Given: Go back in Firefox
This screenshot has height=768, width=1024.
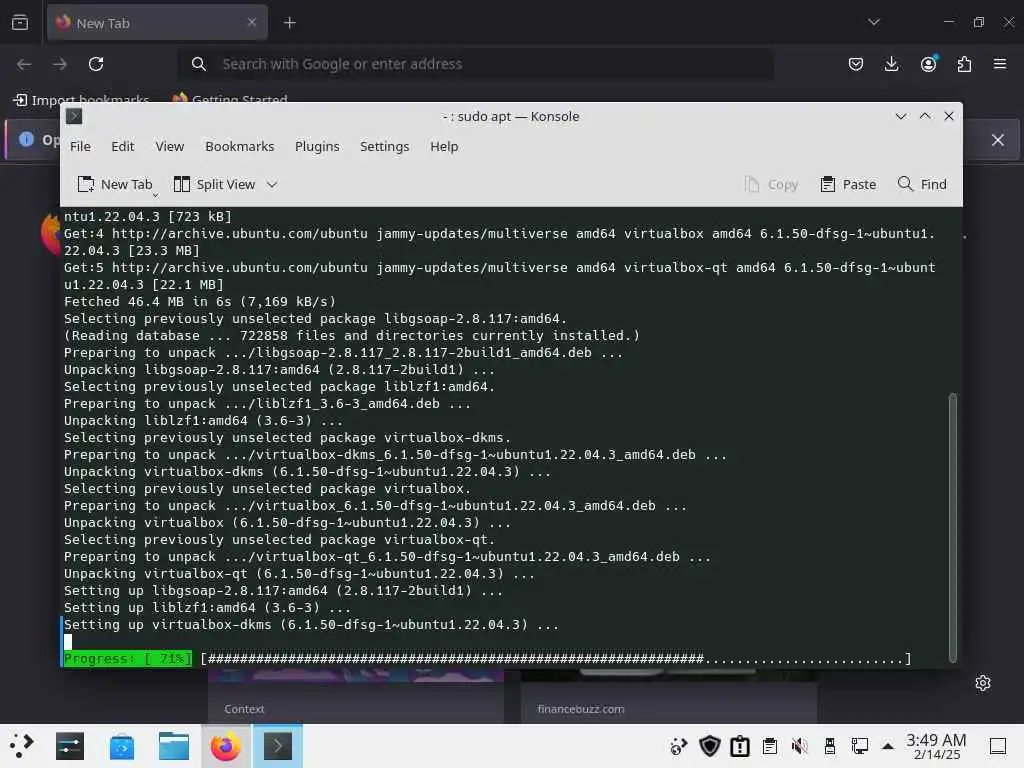Looking at the screenshot, I should click(x=24, y=64).
